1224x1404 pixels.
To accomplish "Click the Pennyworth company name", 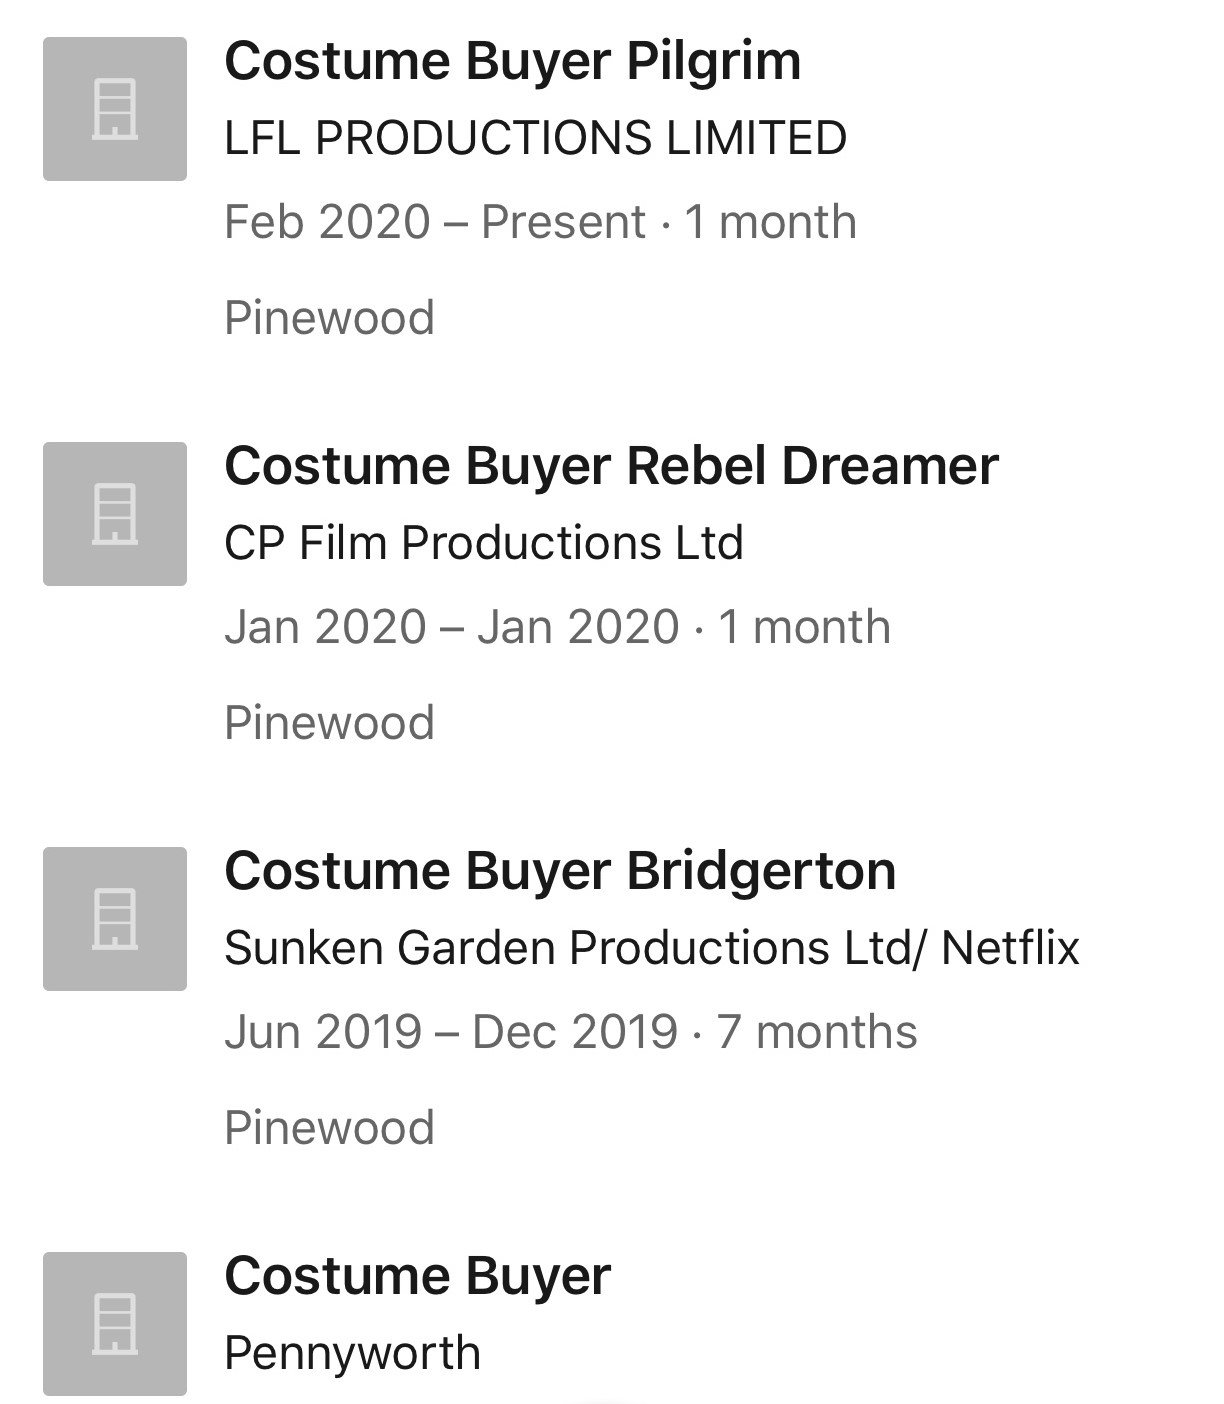I will click(x=352, y=1353).
